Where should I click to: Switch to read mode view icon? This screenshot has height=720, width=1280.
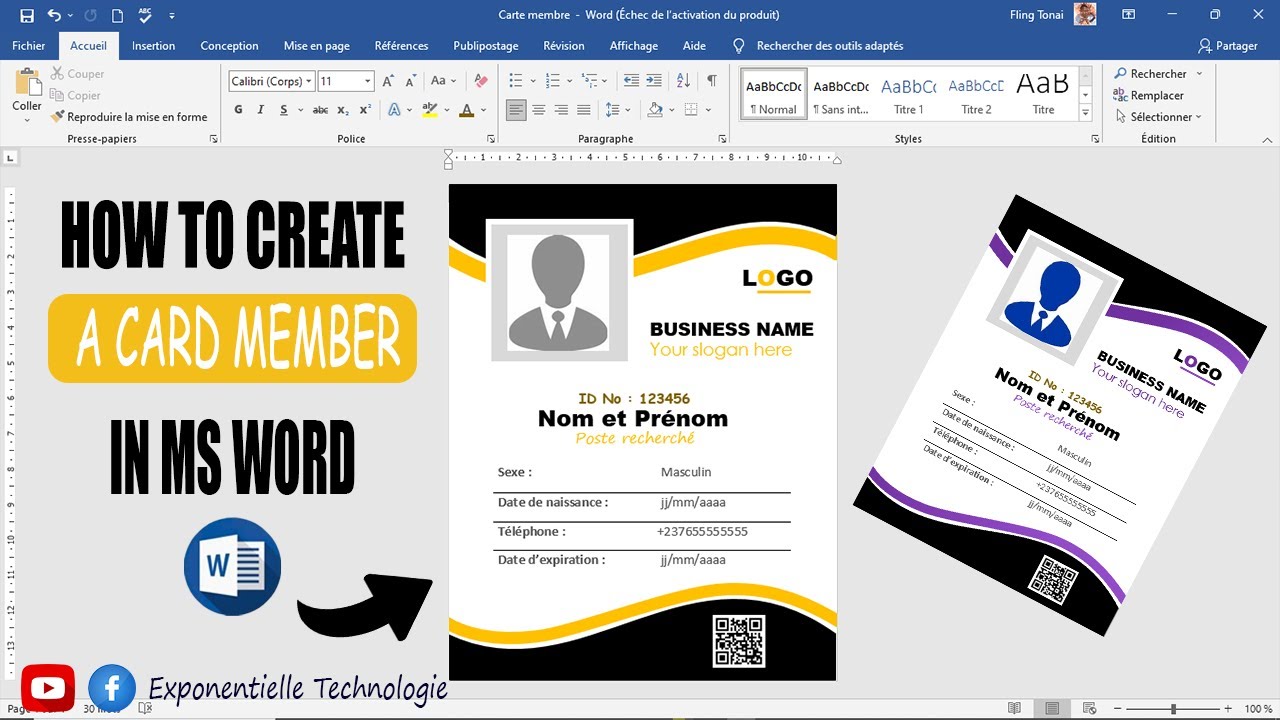point(1015,708)
